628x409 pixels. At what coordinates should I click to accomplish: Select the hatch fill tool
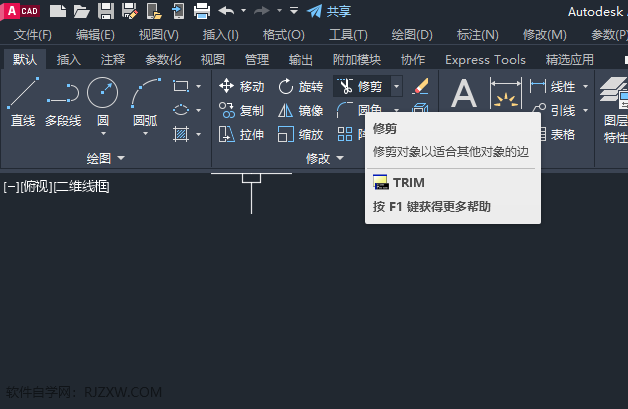[181, 134]
